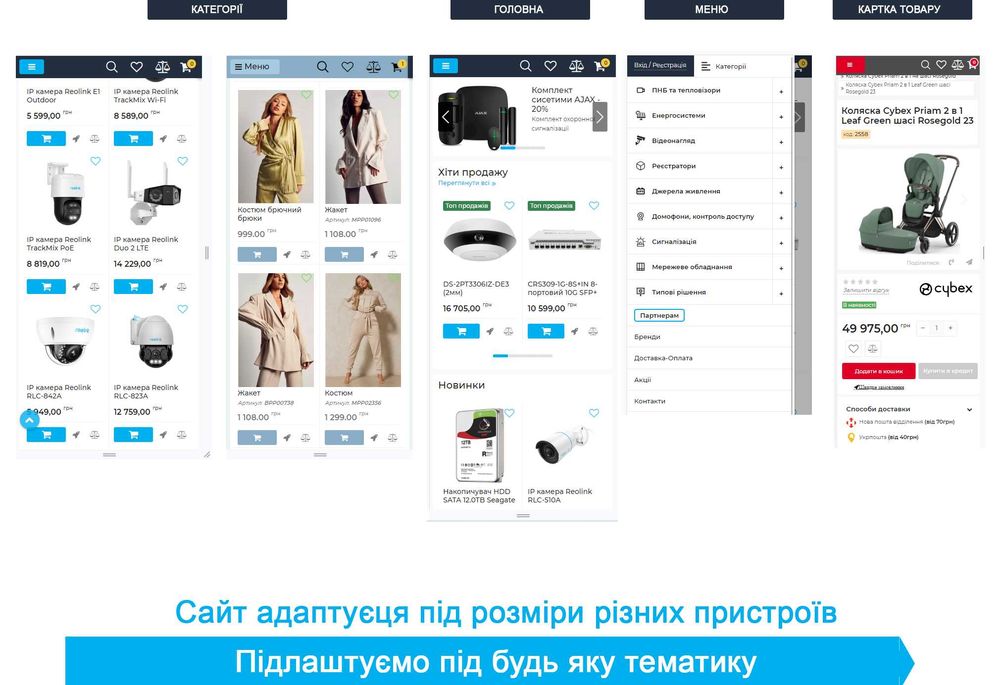Increase Cybex stroller quantity with plus
This screenshot has width=1000, height=685.
click(951, 328)
